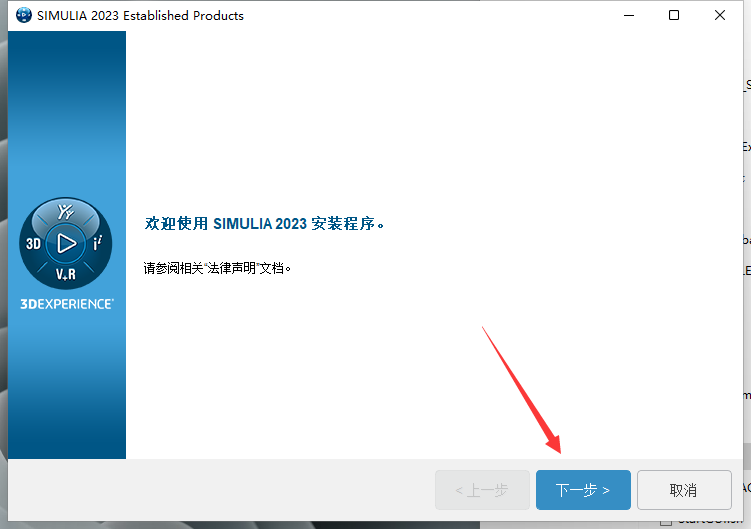Click the information quadrant of the compass
751x529 pixels.
pos(97,243)
